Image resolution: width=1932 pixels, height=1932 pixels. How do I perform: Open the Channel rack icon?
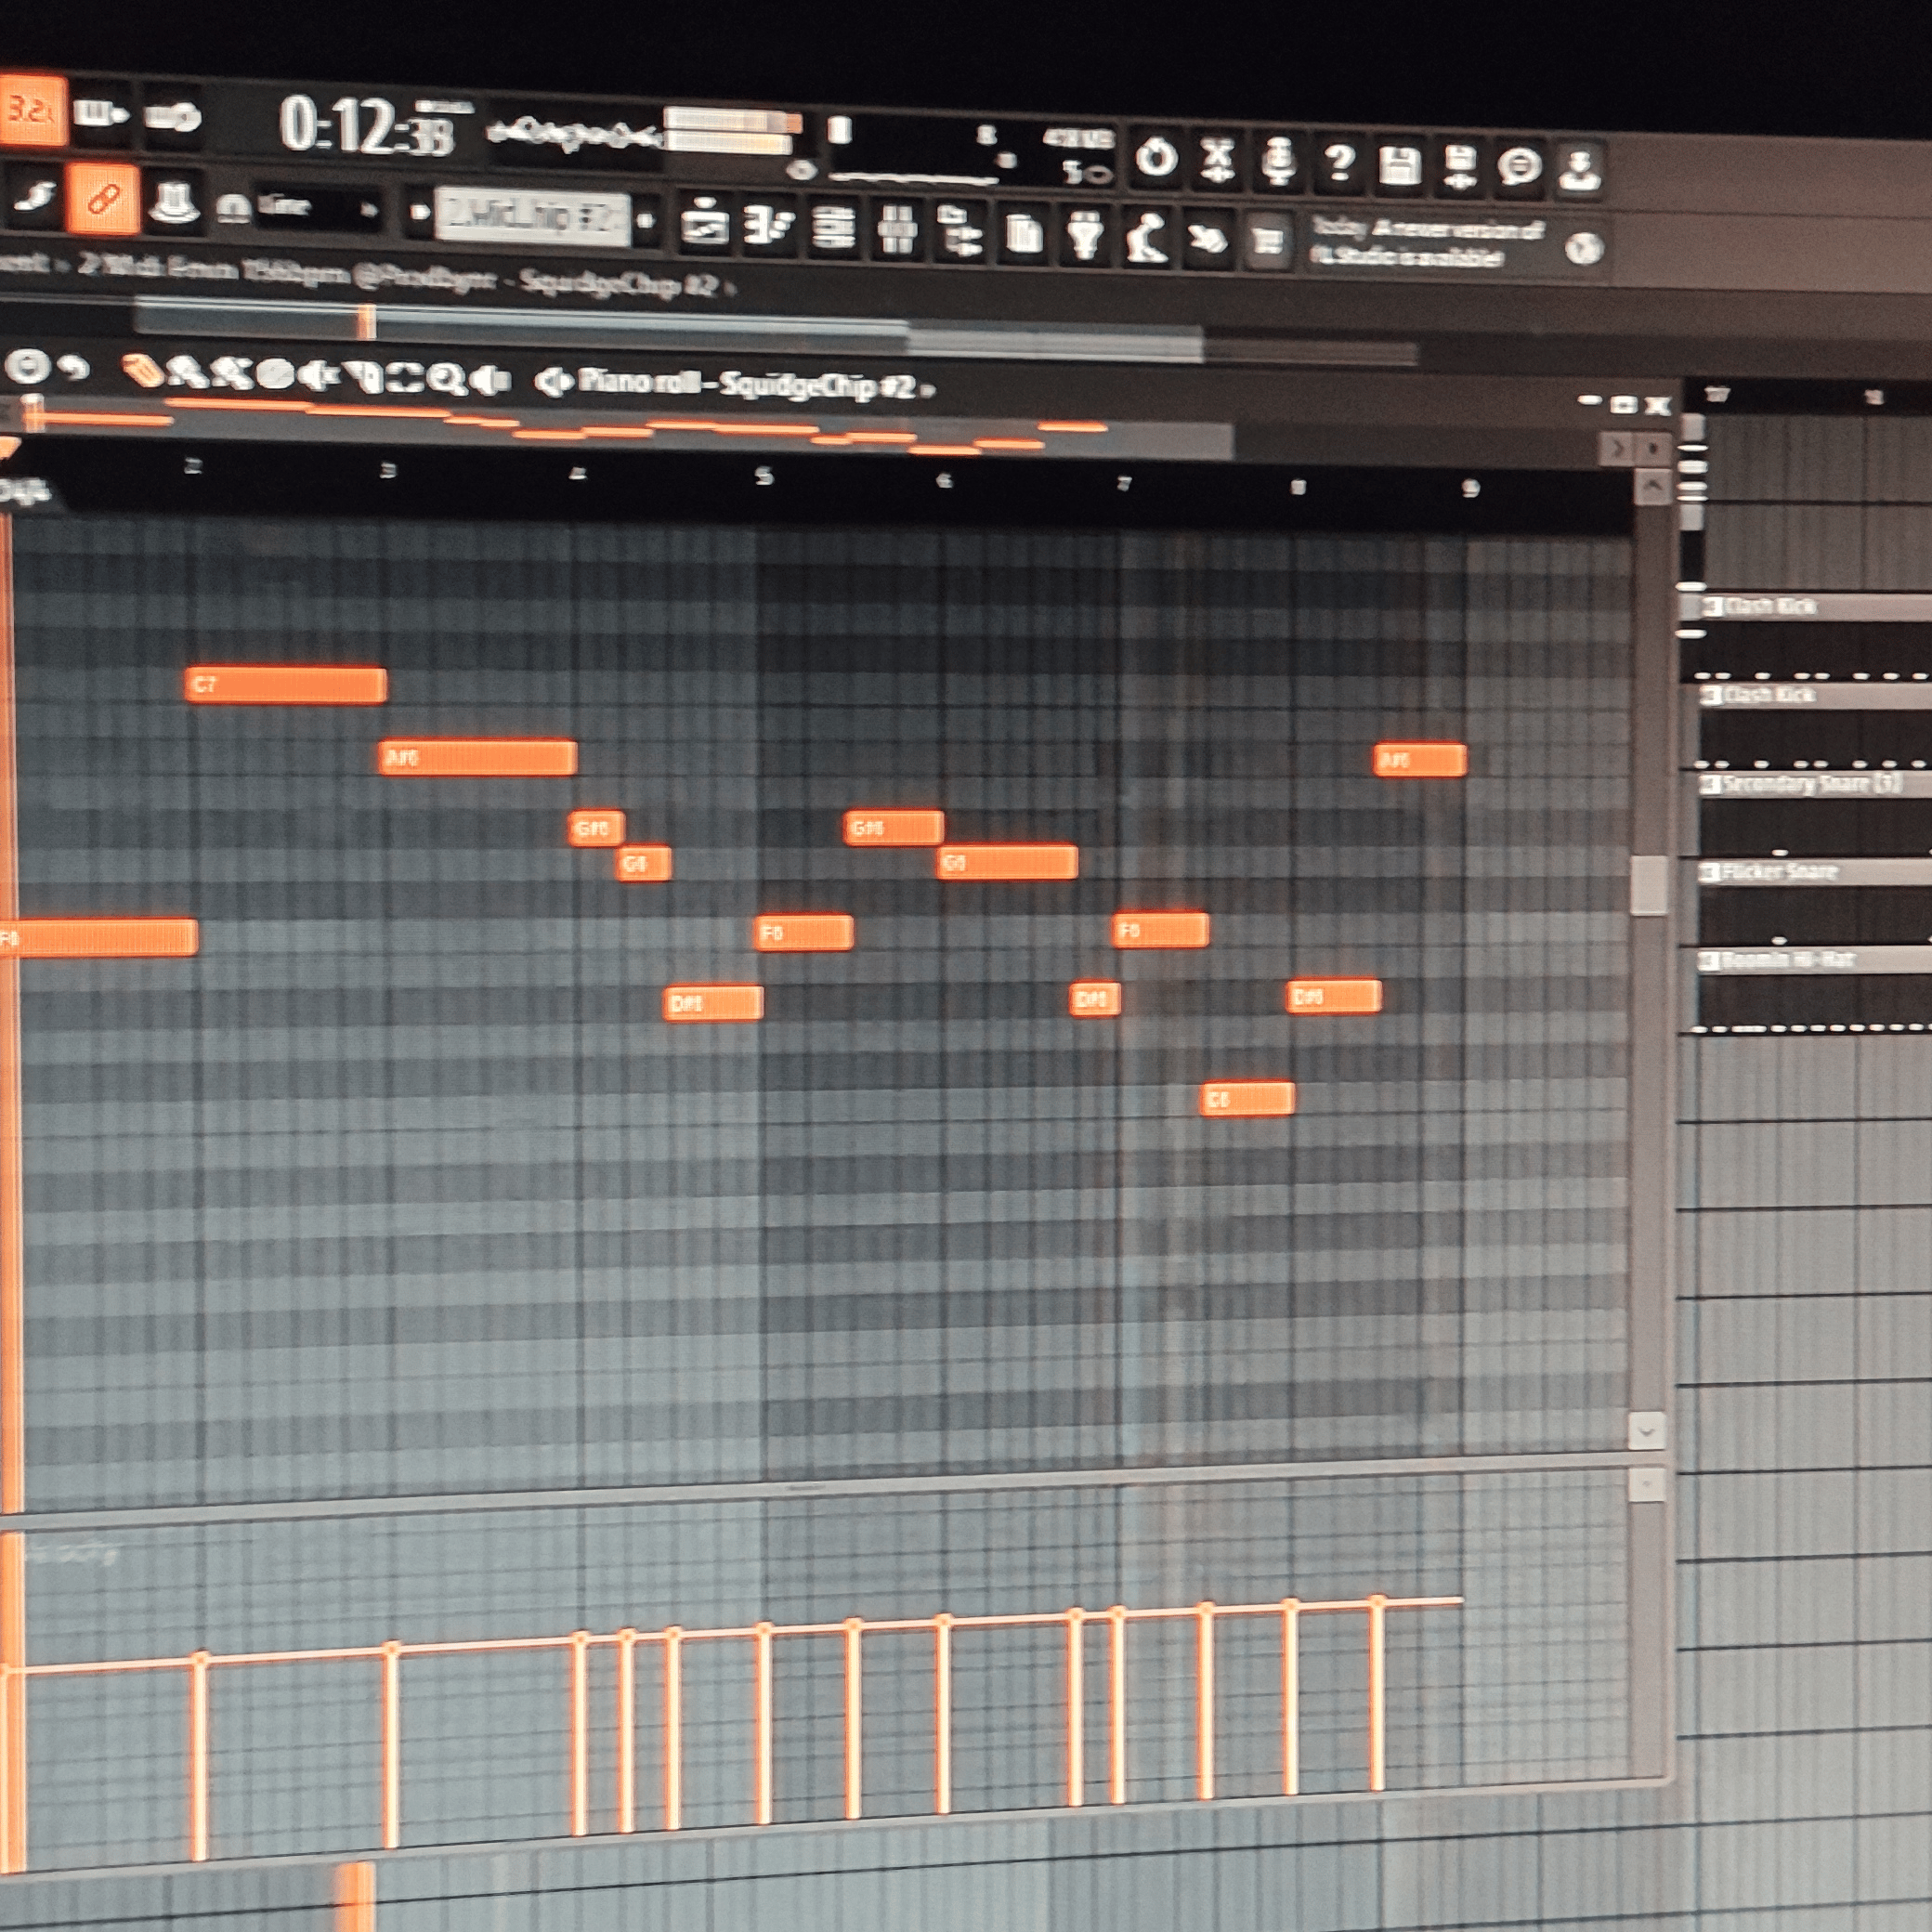pyautogui.click(x=832, y=229)
